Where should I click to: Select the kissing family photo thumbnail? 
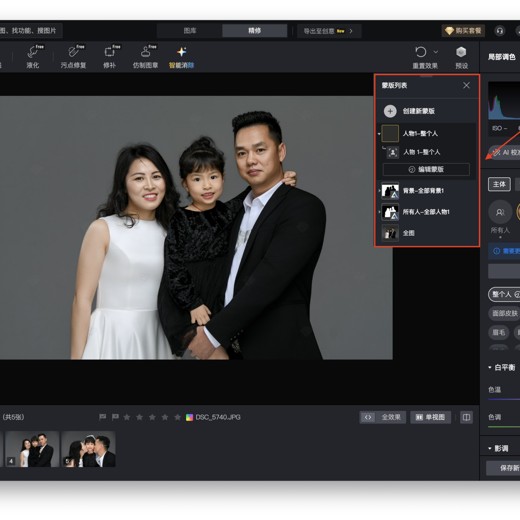coord(88,449)
